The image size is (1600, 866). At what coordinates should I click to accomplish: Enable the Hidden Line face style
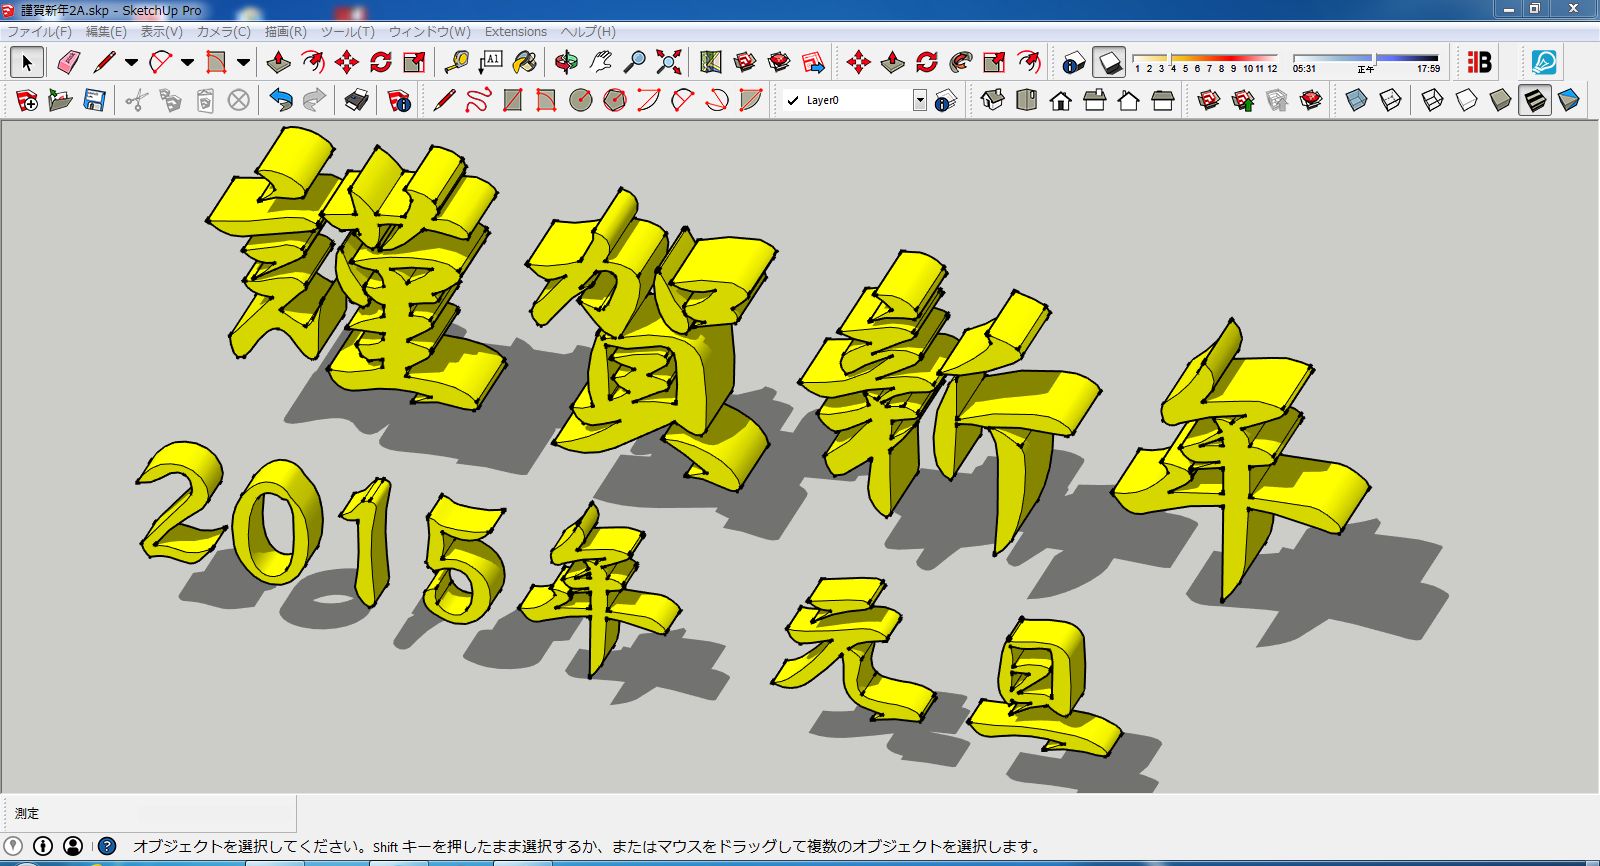(1467, 100)
